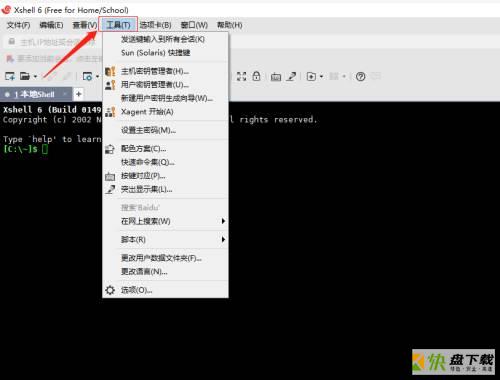This screenshot has height=380, width=500.
Task: Click the keyboard key mapping toolbar icon
Action: pyautogui.click(x=276, y=77)
